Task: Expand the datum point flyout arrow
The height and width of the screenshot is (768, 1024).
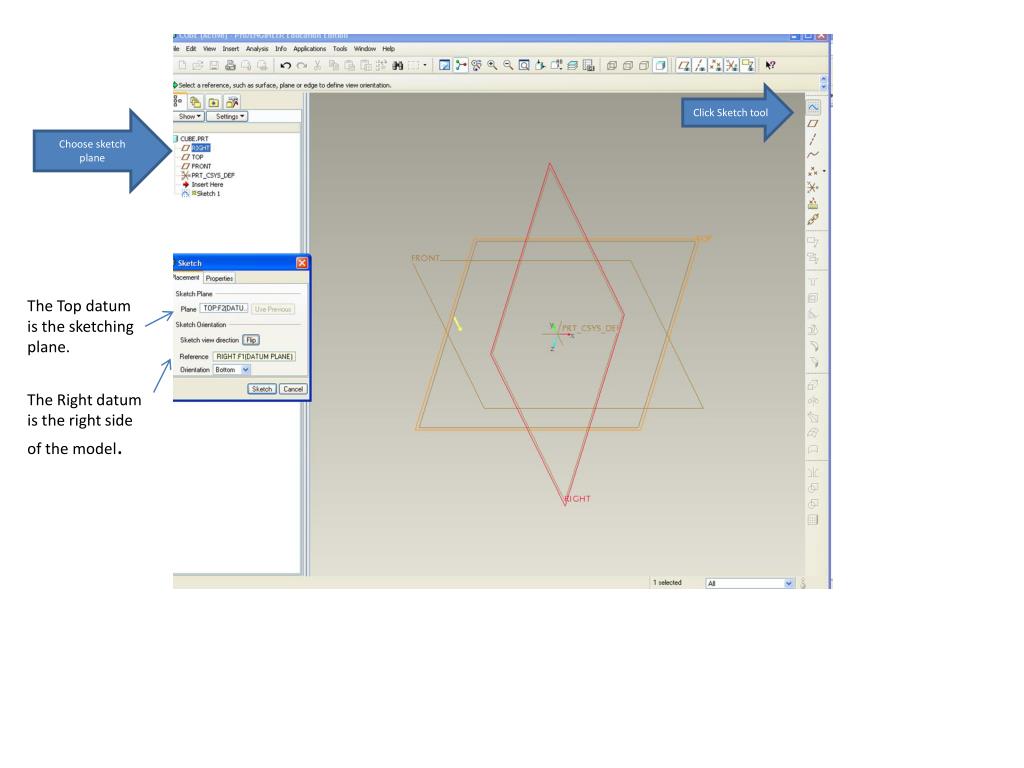Action: (824, 171)
